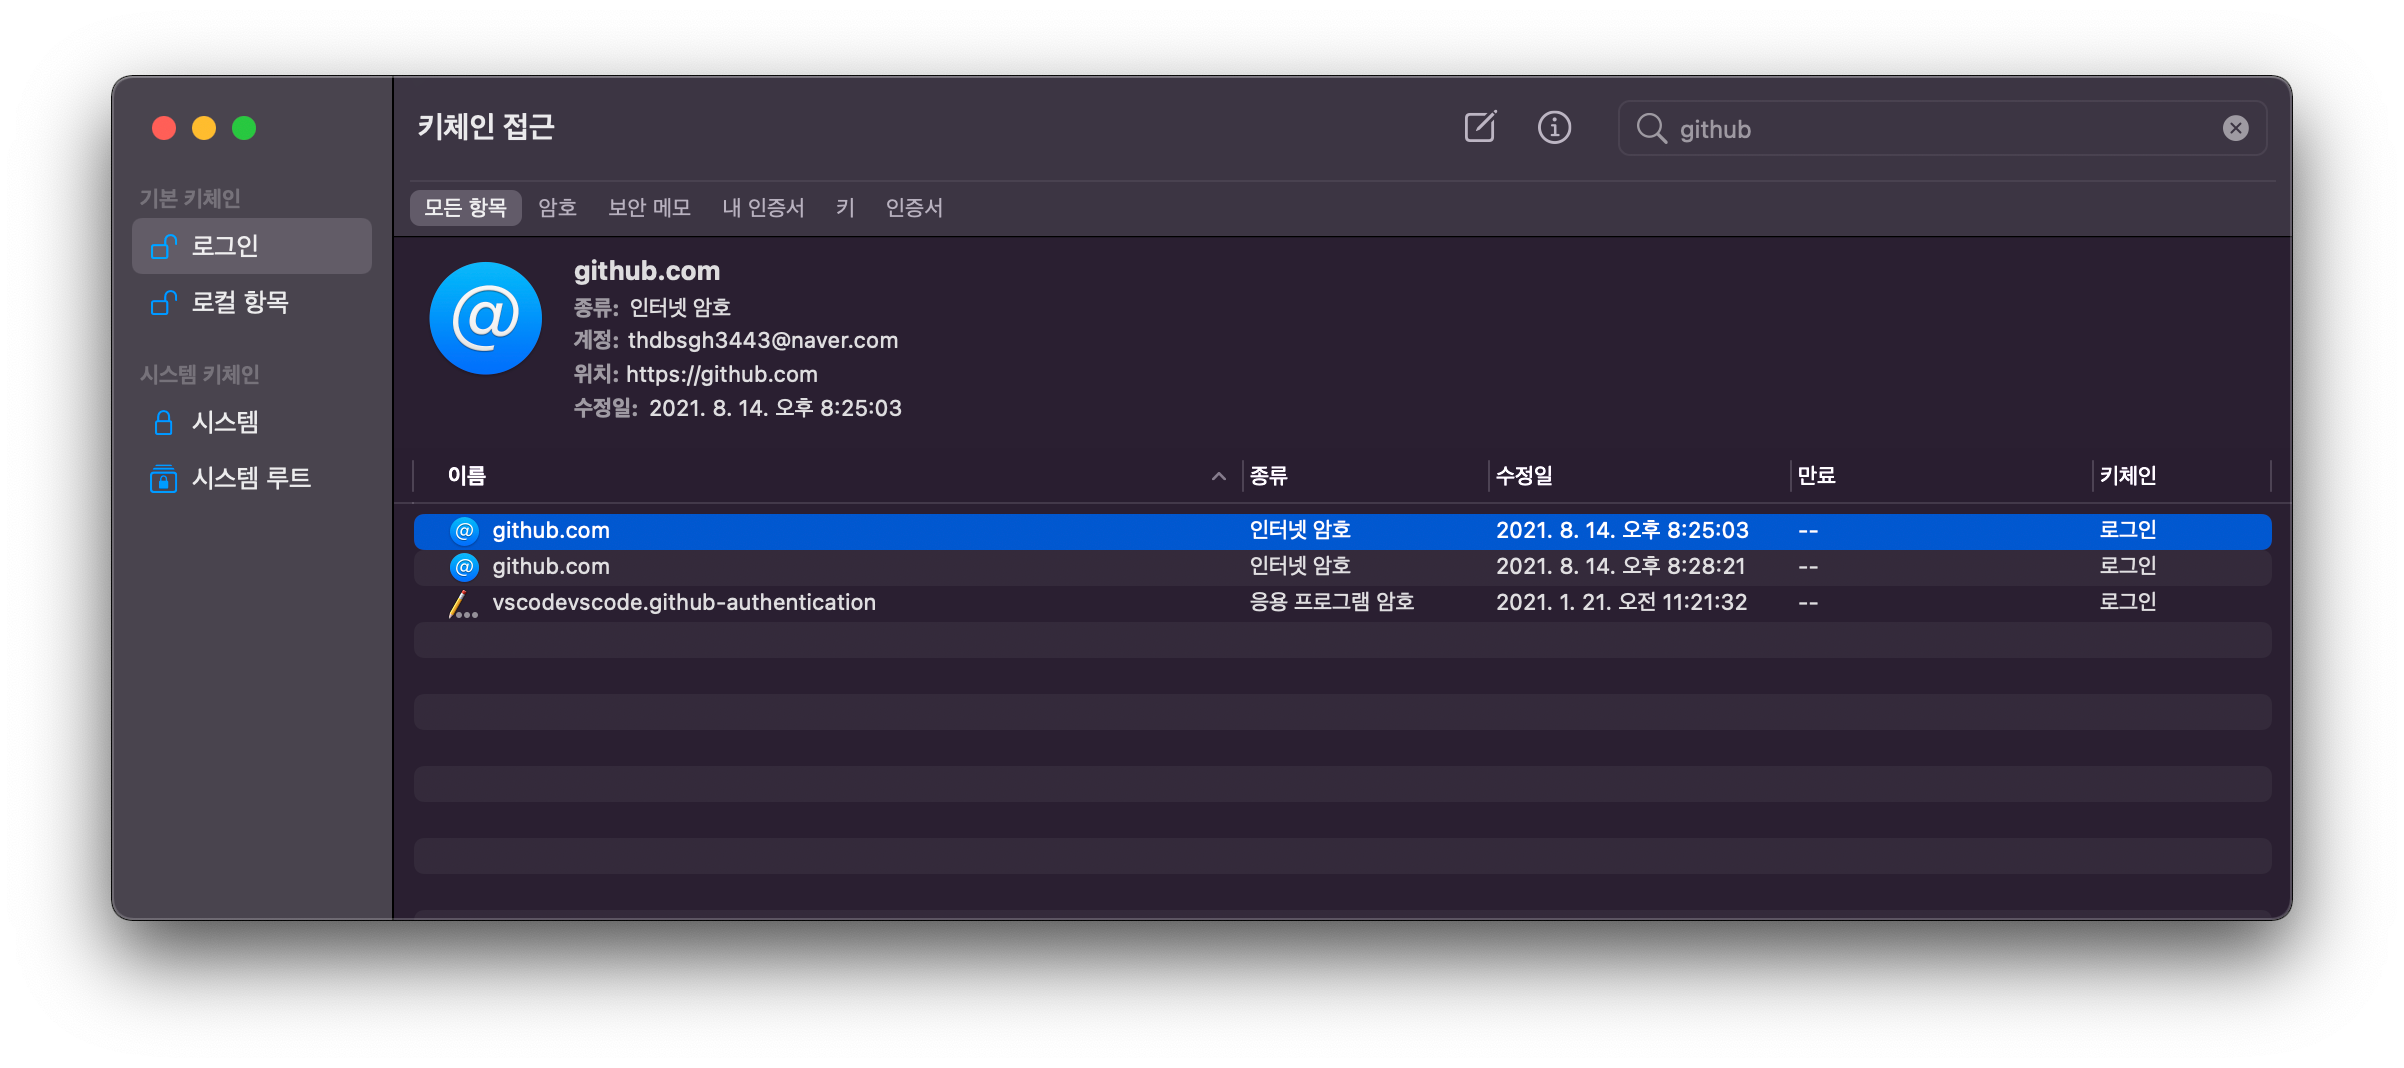The width and height of the screenshot is (2404, 1068).
Task: Close the Keychain Access window with red button
Action: tap(164, 128)
